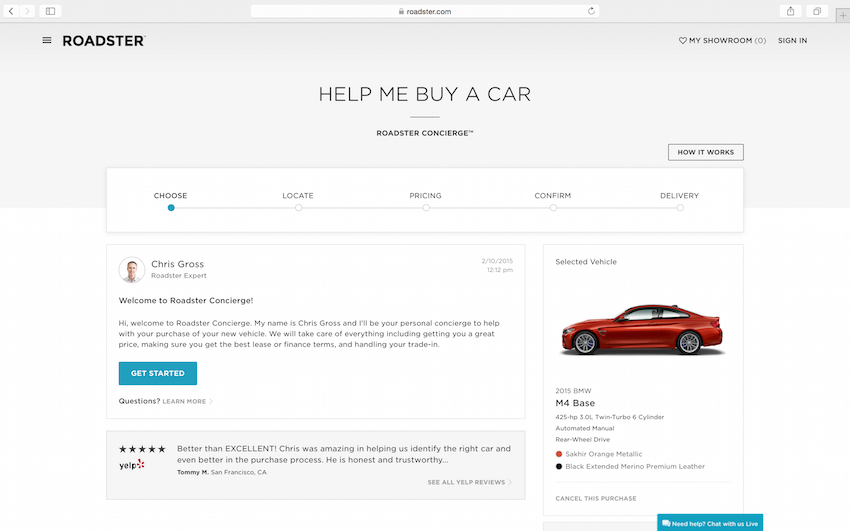This screenshot has height=531, width=850.
Task: Toggle the Safari sidebar button
Action: [x=50, y=11]
